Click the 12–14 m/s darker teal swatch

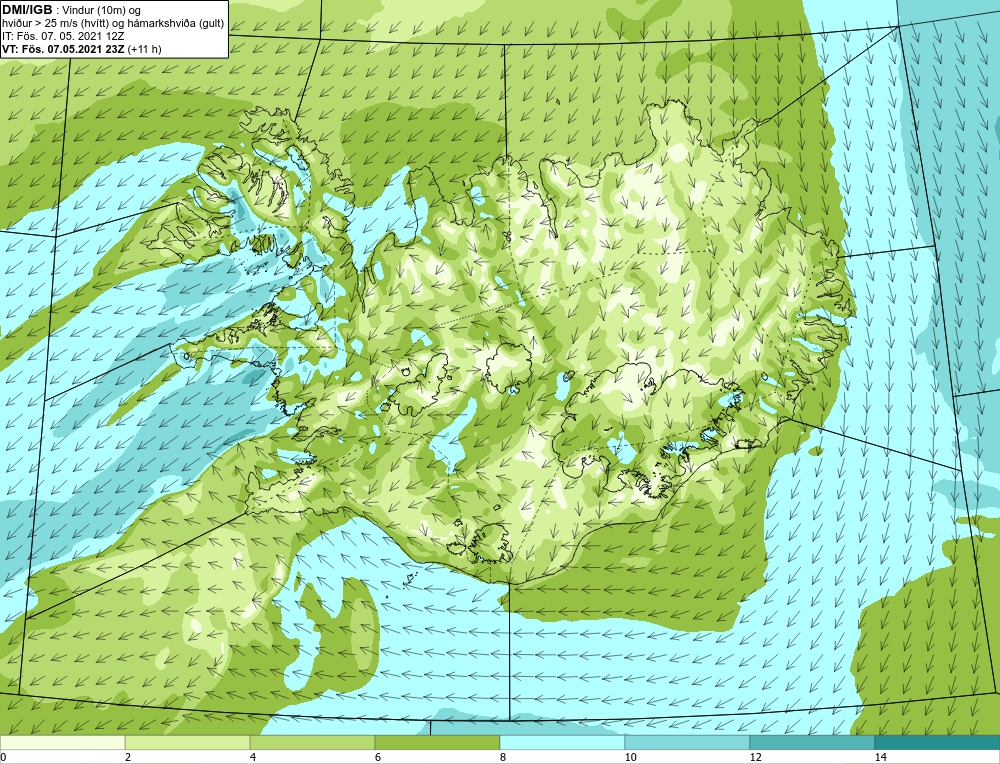pos(812,742)
